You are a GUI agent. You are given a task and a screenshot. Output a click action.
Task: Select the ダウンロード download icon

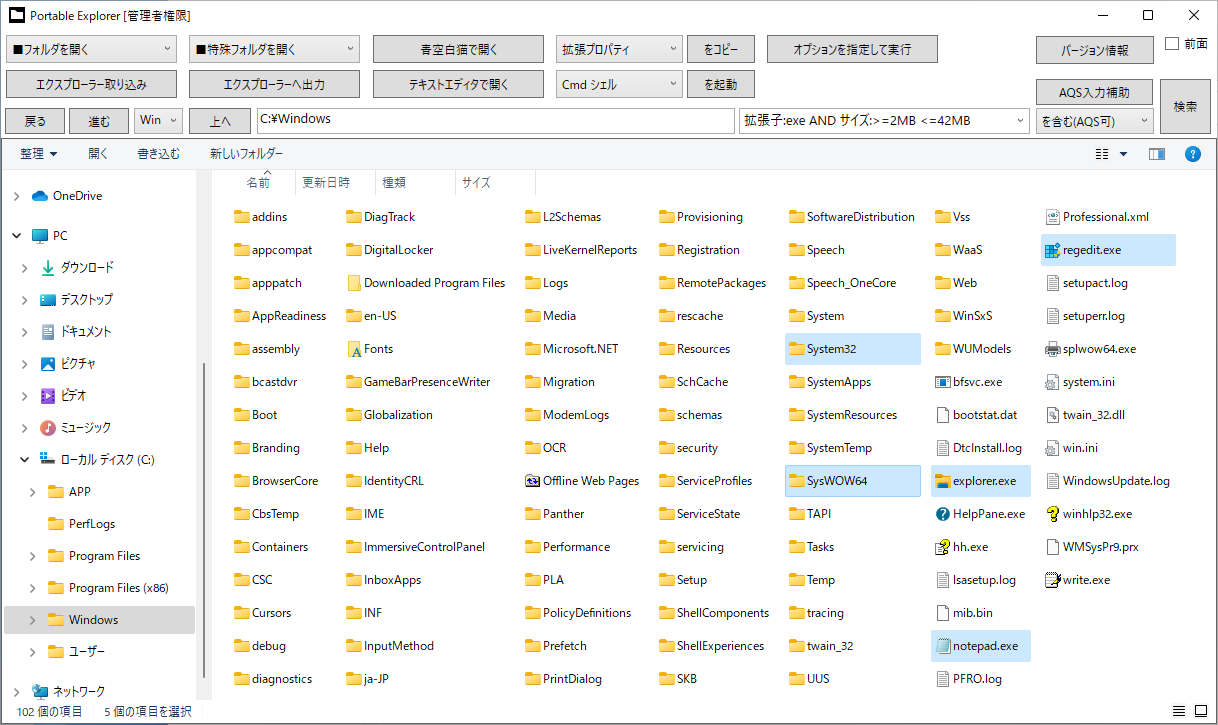48,268
